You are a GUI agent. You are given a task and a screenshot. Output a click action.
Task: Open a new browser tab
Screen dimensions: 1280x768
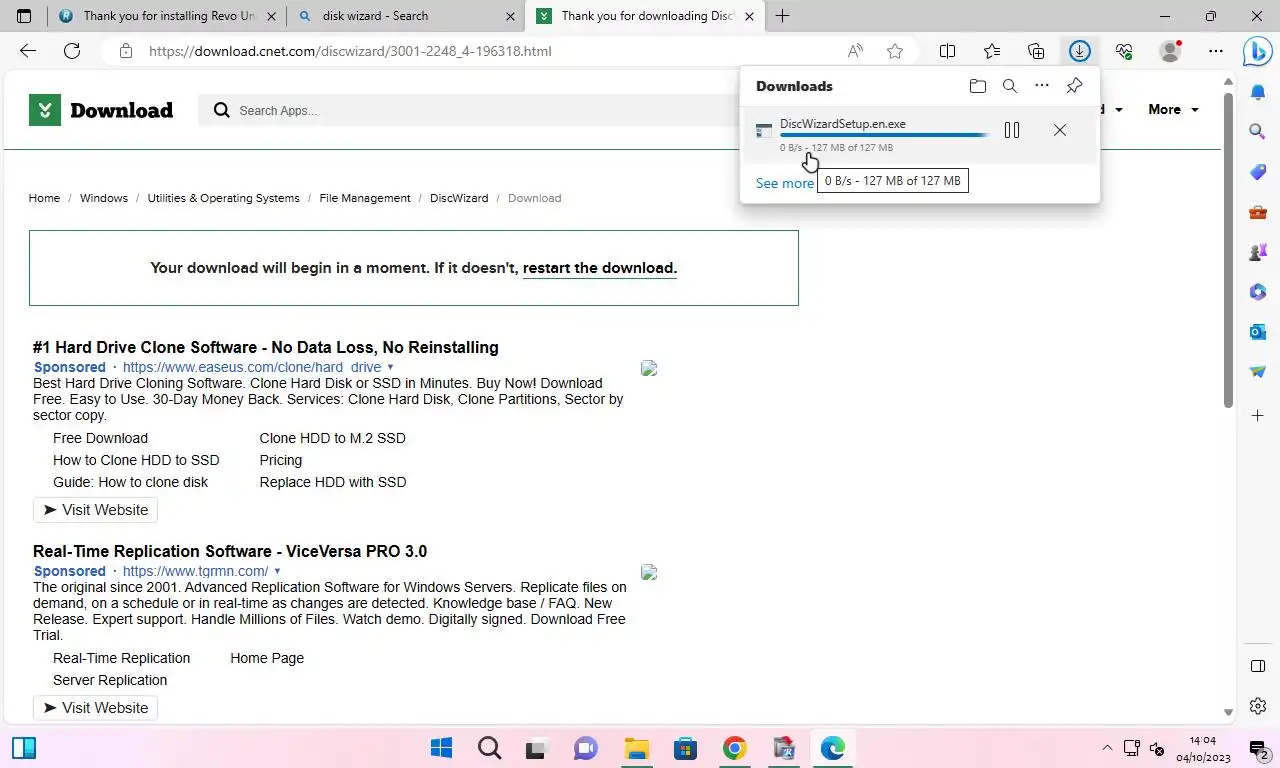(x=782, y=16)
